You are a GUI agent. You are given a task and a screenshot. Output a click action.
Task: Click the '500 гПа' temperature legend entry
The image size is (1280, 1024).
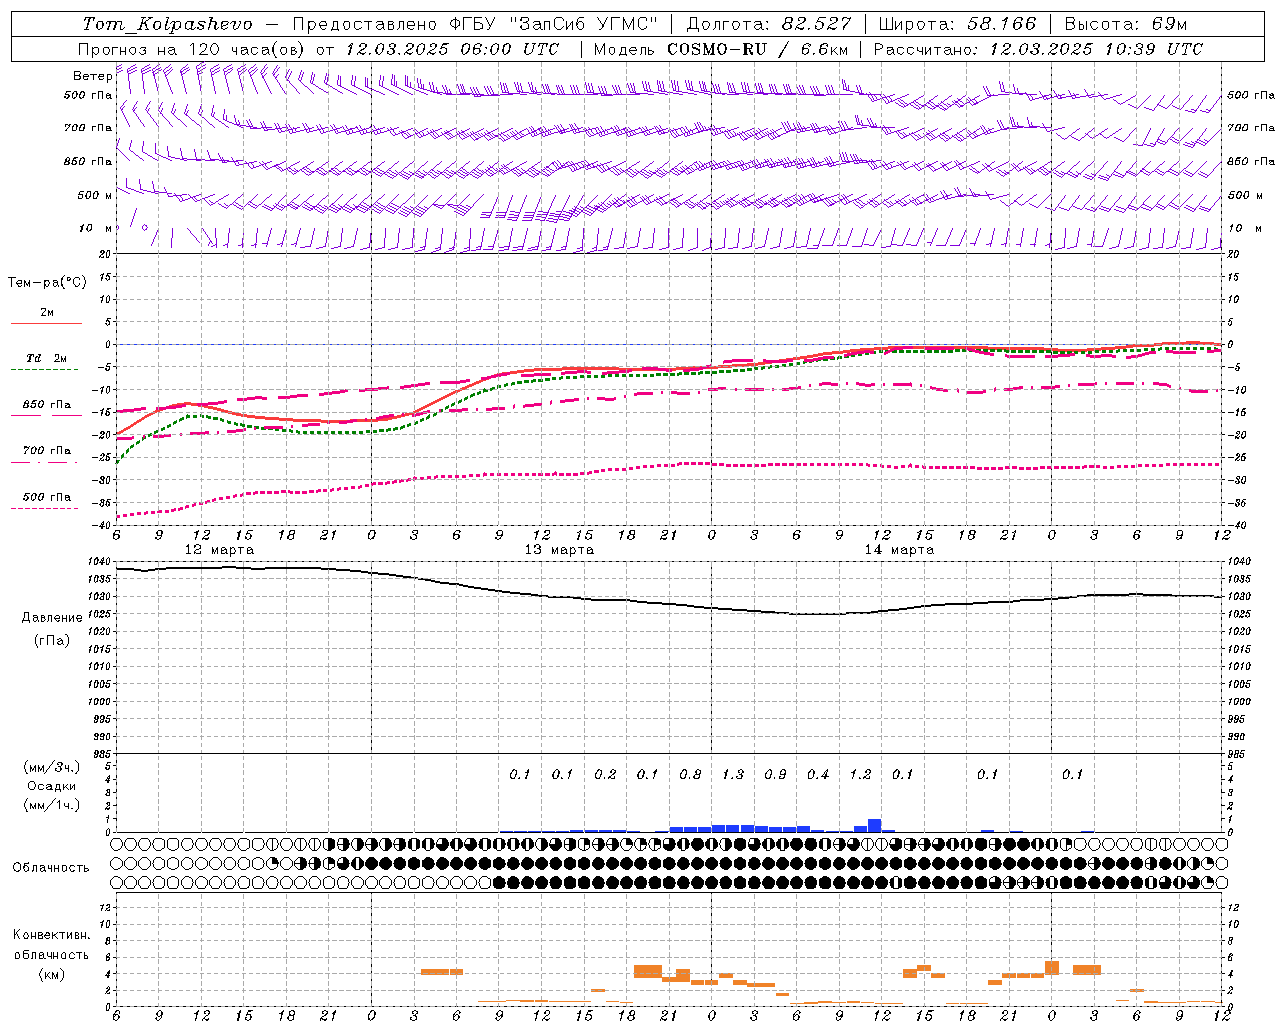pyautogui.click(x=47, y=497)
